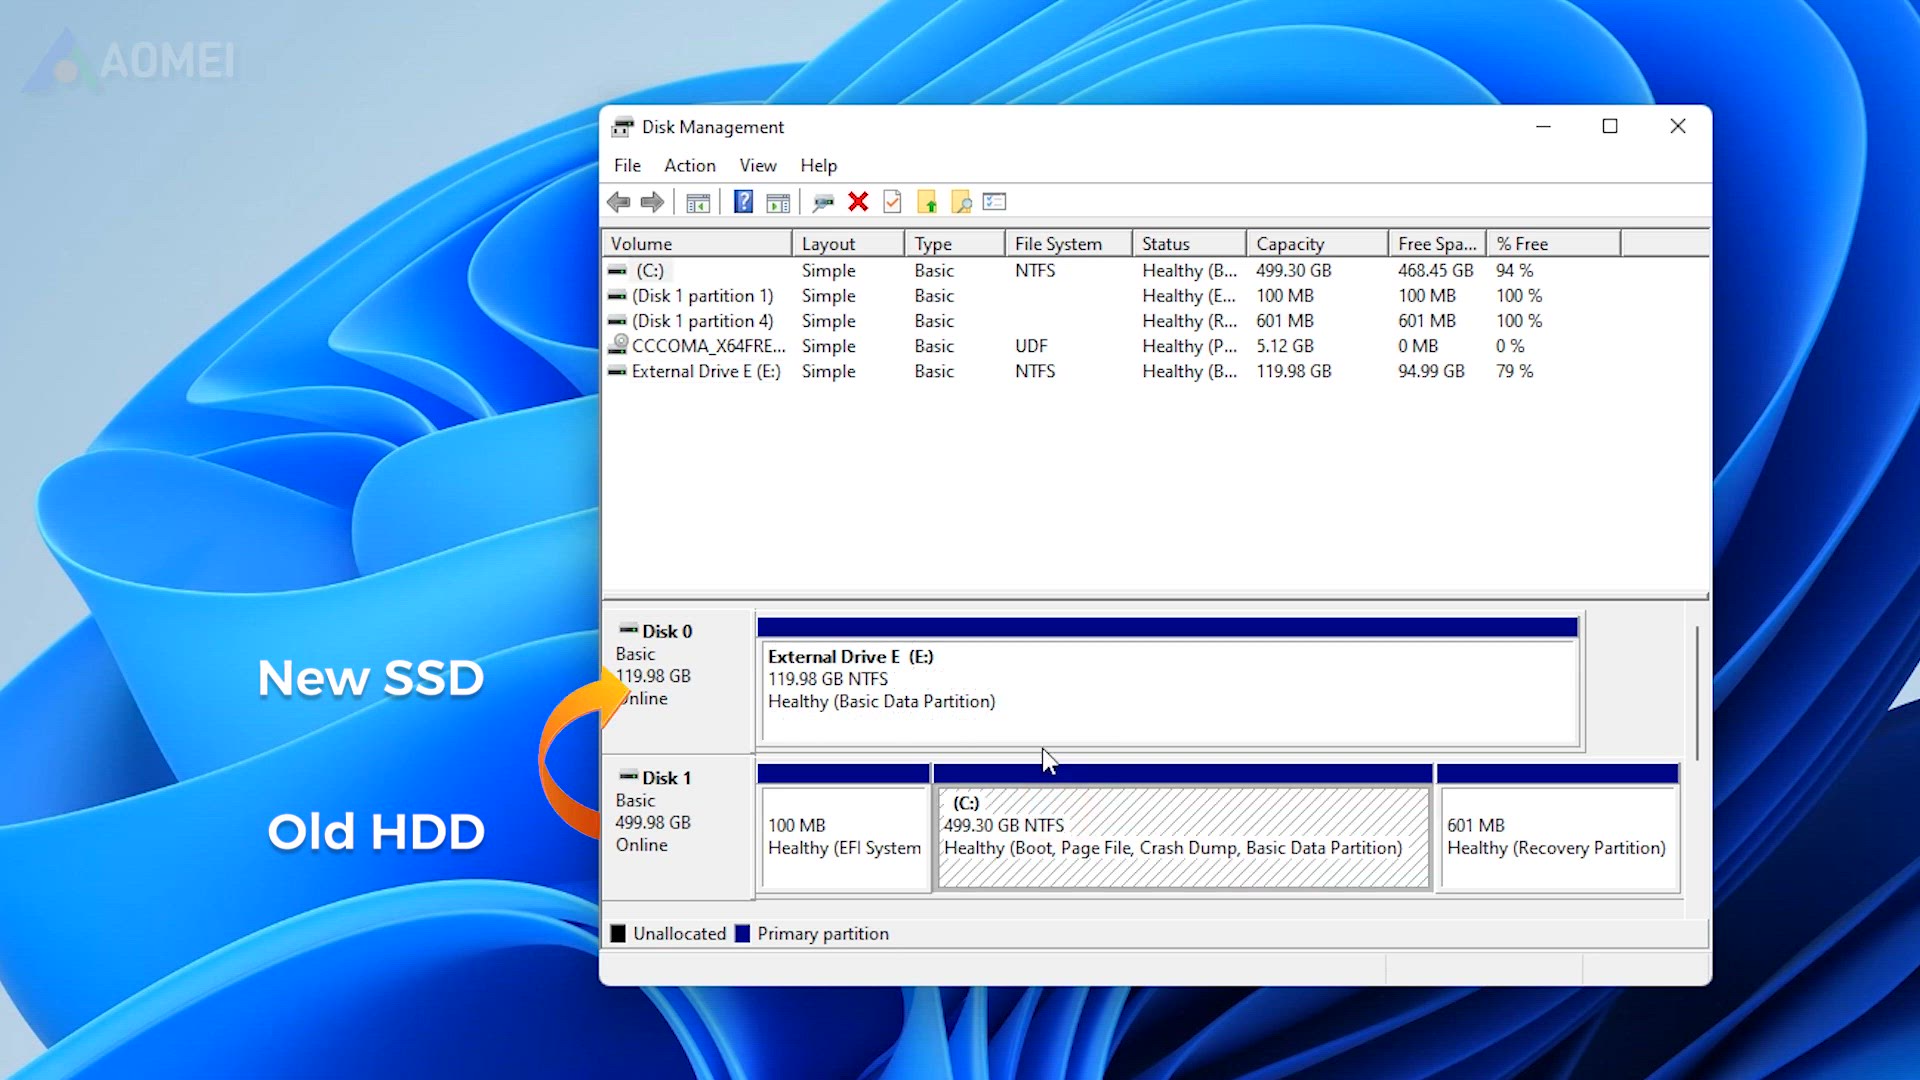This screenshot has width=1920, height=1080.
Task: Sort by the File System column header
Action: coord(1069,244)
